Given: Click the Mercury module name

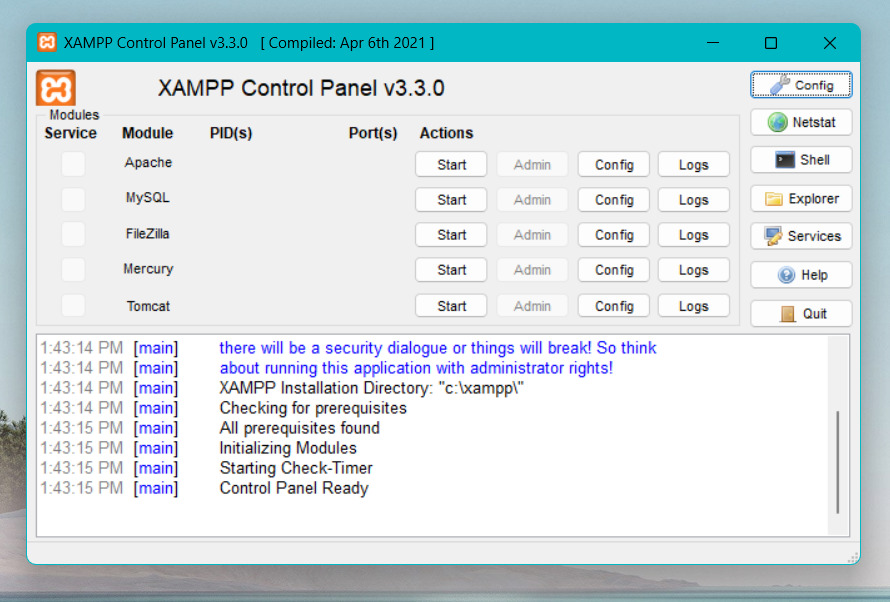Looking at the screenshot, I should click(x=148, y=268).
